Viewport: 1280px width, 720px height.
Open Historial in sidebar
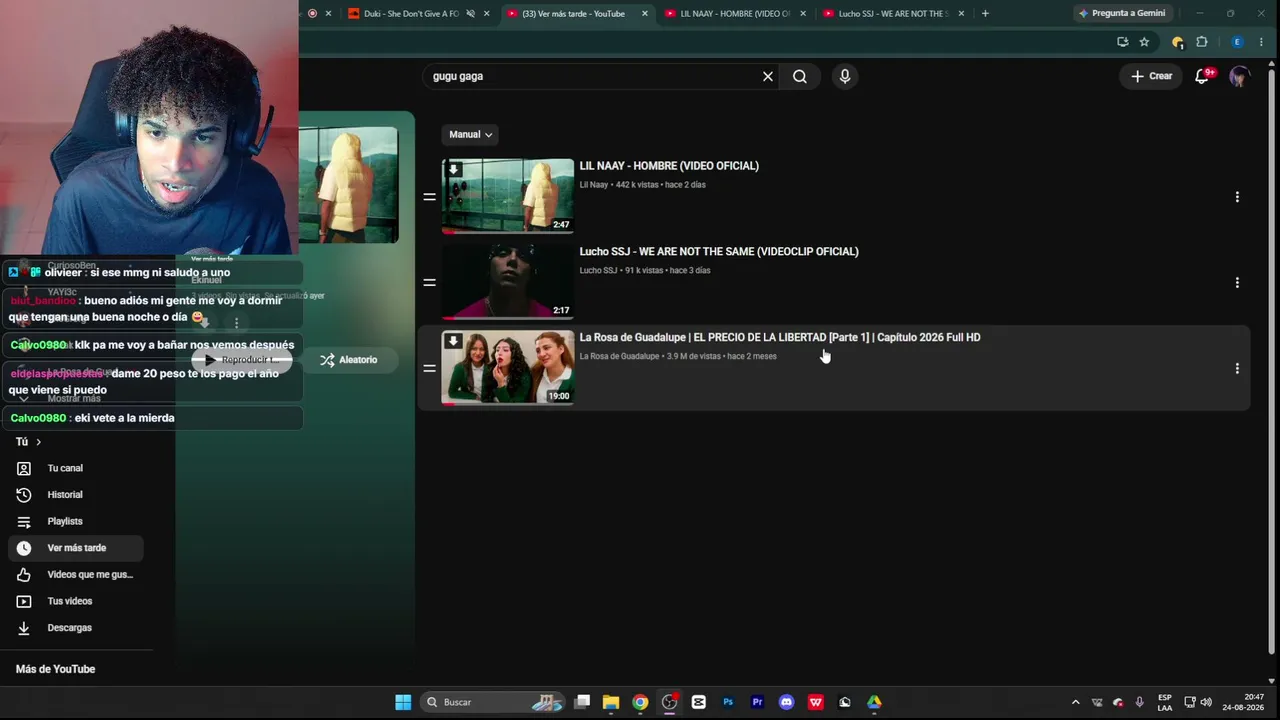tap(76, 495)
